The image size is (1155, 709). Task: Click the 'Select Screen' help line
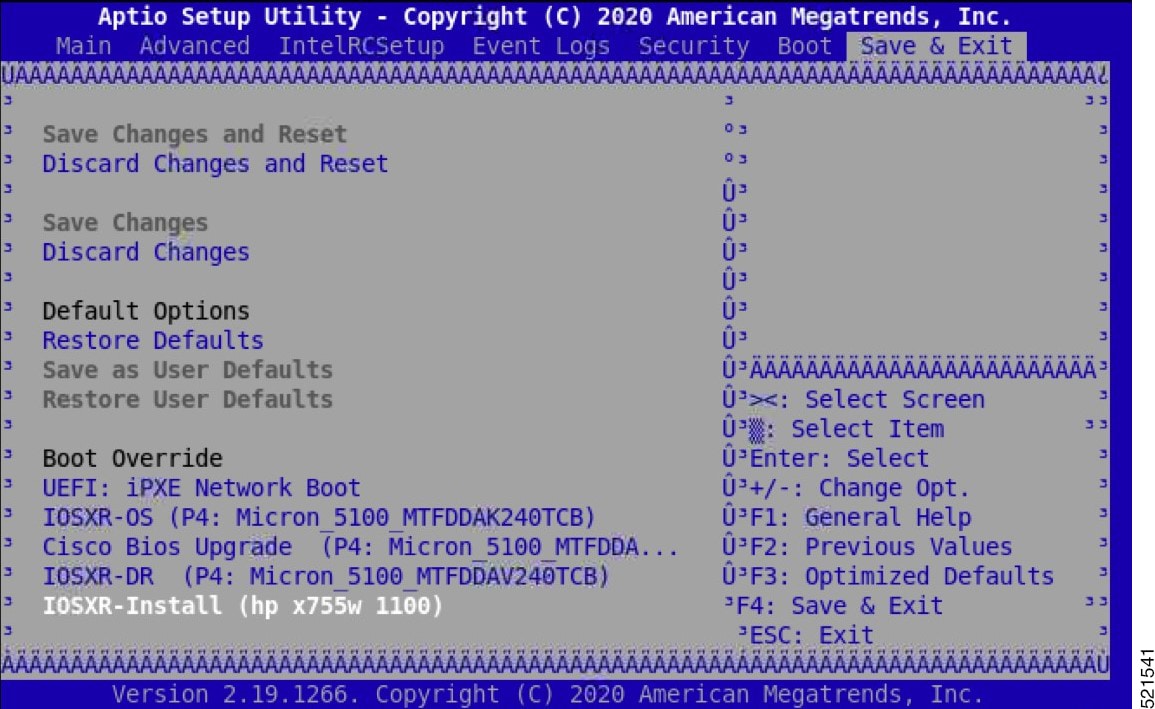[x=867, y=399]
